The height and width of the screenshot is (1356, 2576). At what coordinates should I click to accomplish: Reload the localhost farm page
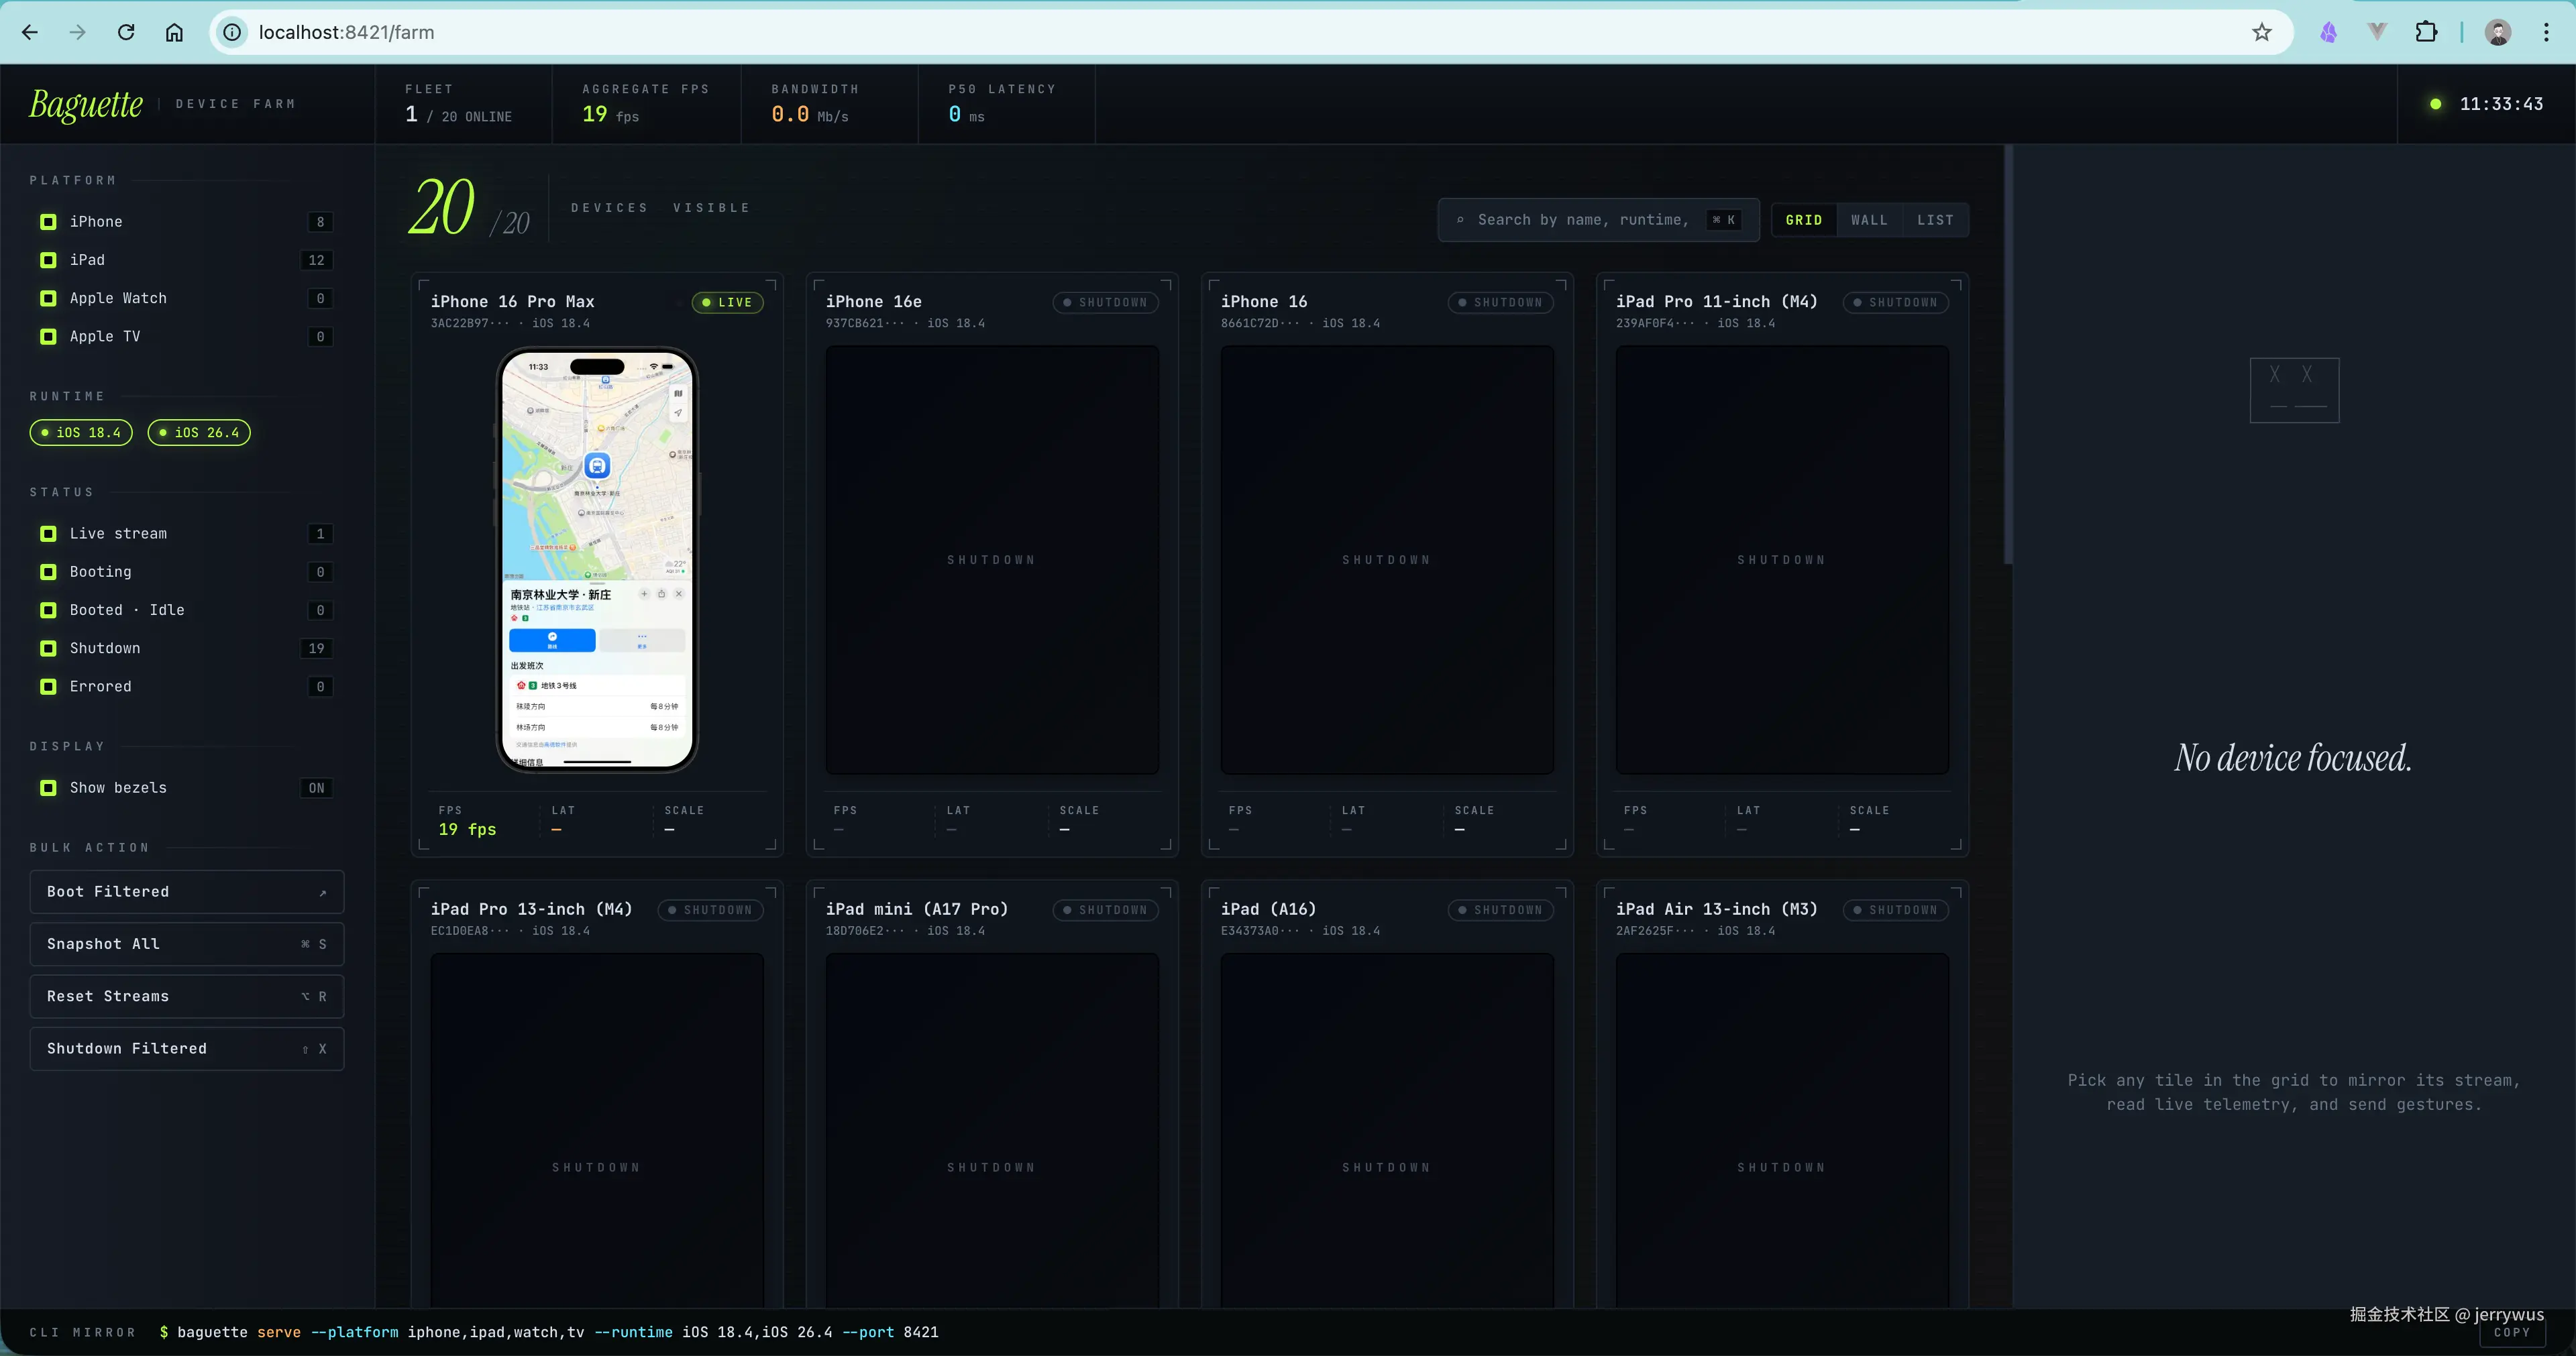coord(126,32)
